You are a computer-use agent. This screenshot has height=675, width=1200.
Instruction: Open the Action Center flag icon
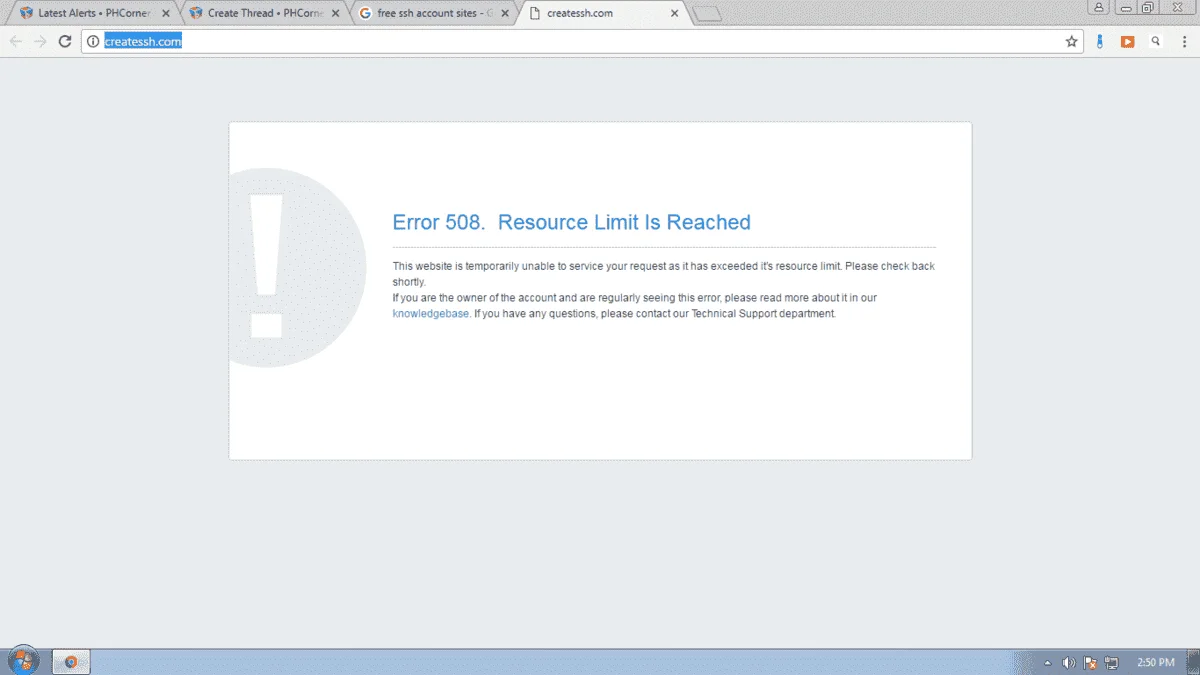(1090, 662)
